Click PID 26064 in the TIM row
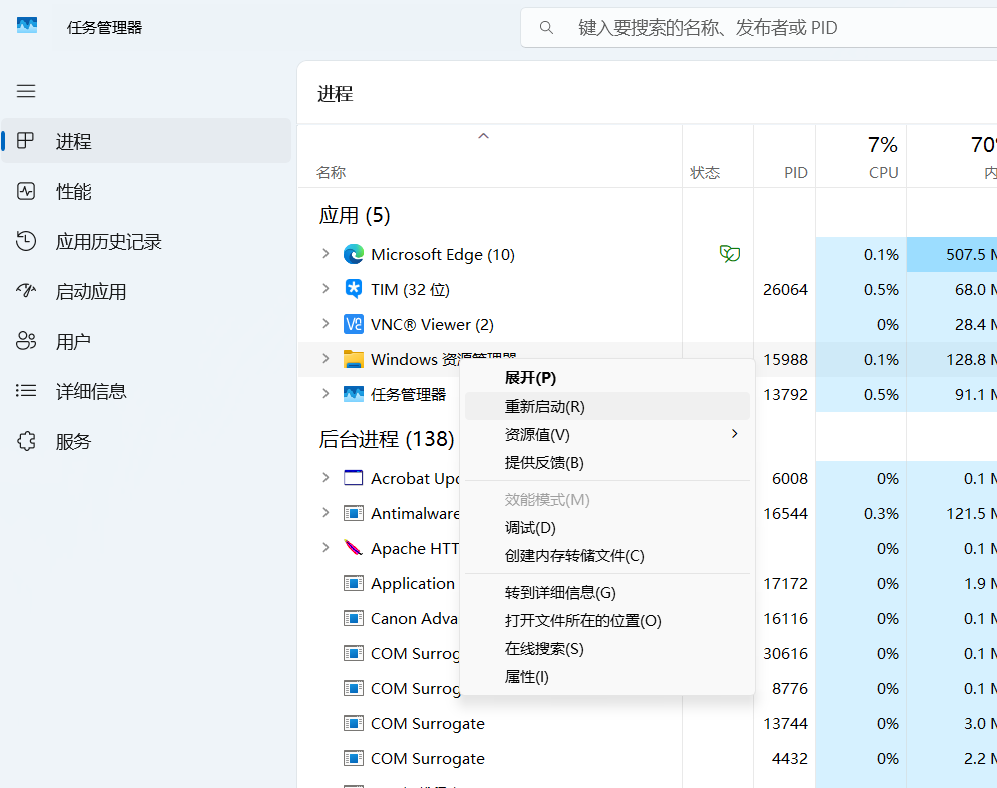Screen dimensions: 997x788 click(785, 289)
